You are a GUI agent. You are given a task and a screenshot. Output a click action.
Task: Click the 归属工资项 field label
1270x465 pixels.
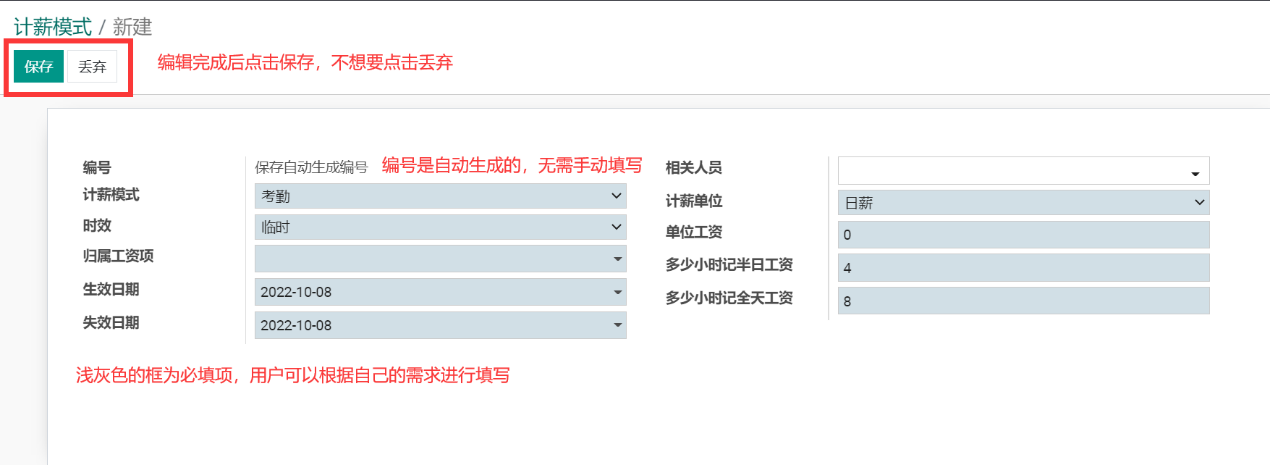(x=118, y=256)
